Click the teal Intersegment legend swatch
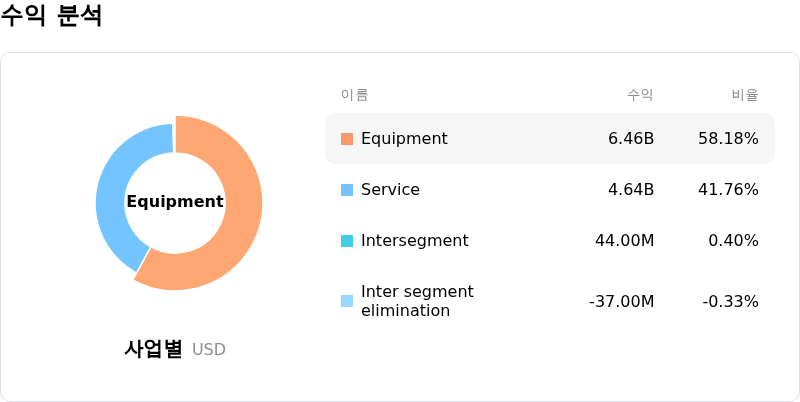This screenshot has width=800, height=402. (x=347, y=241)
